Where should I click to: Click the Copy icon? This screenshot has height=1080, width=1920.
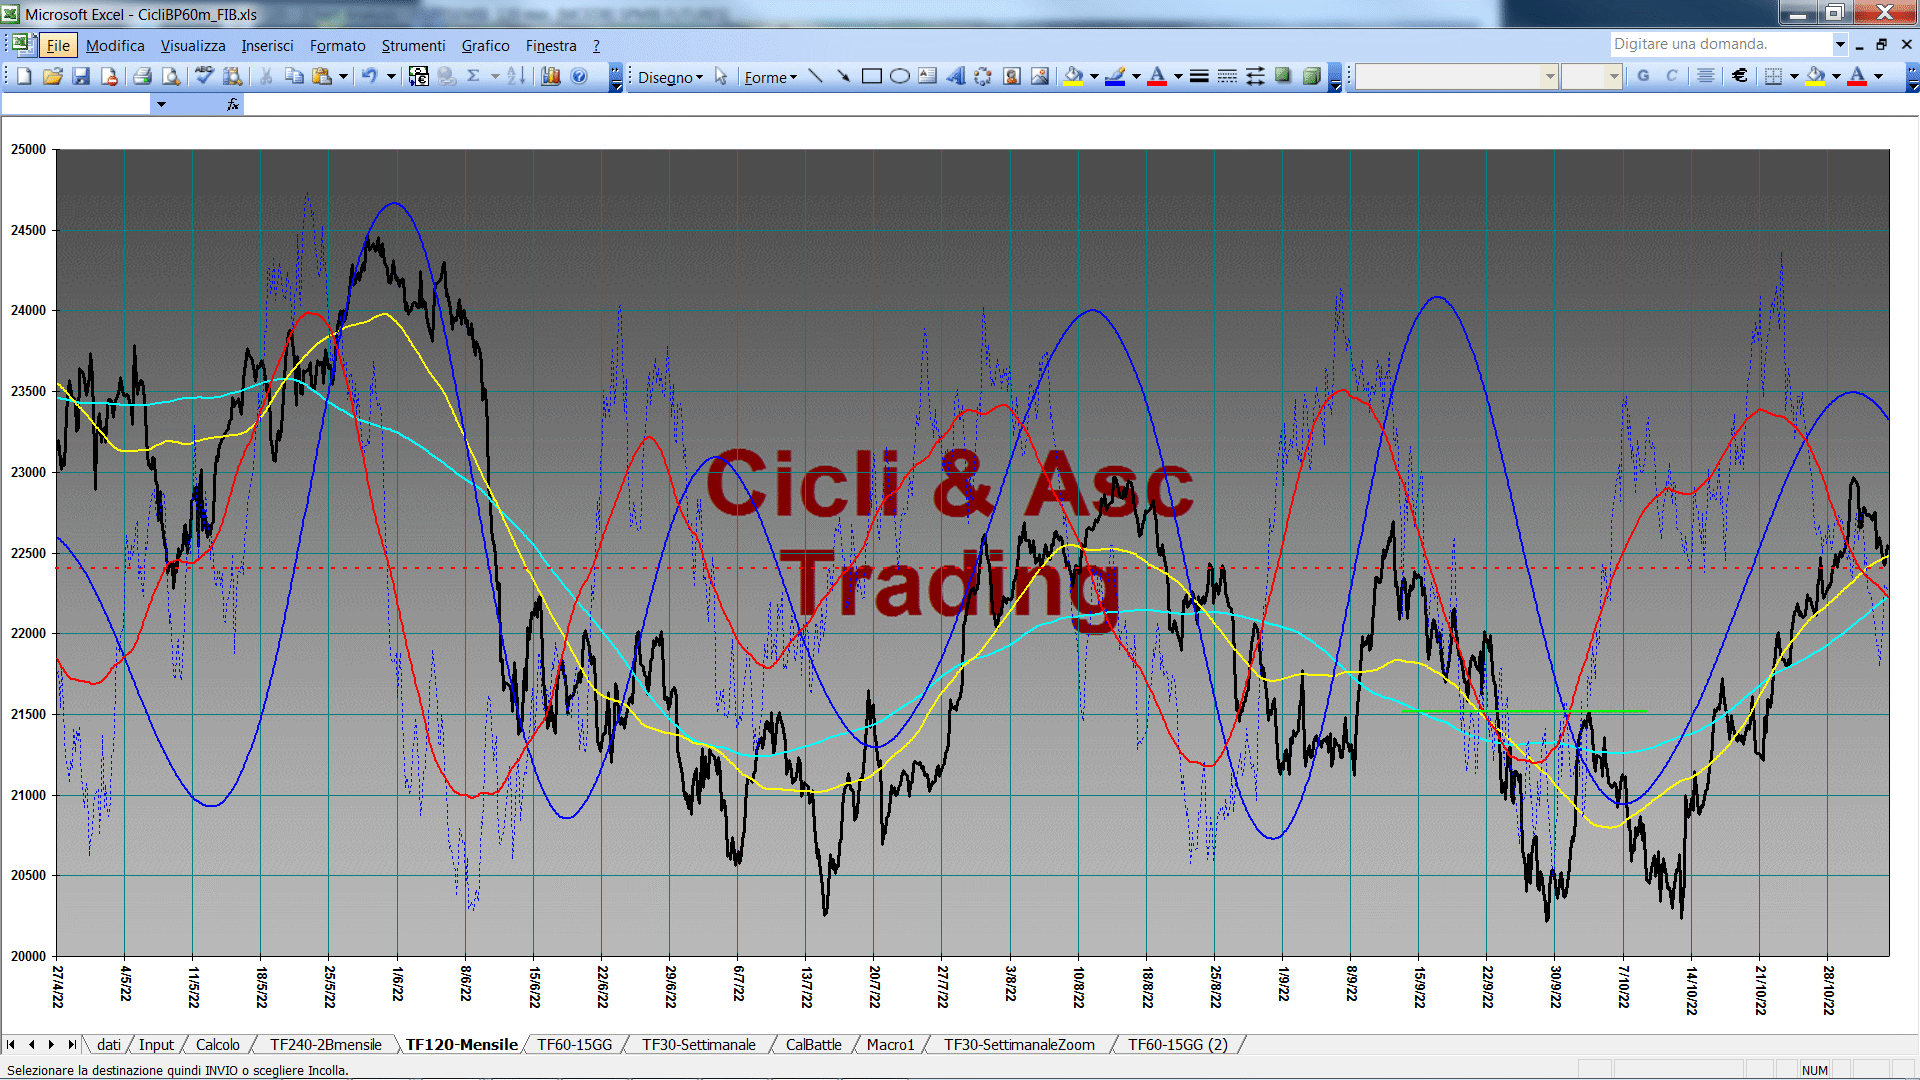(294, 77)
